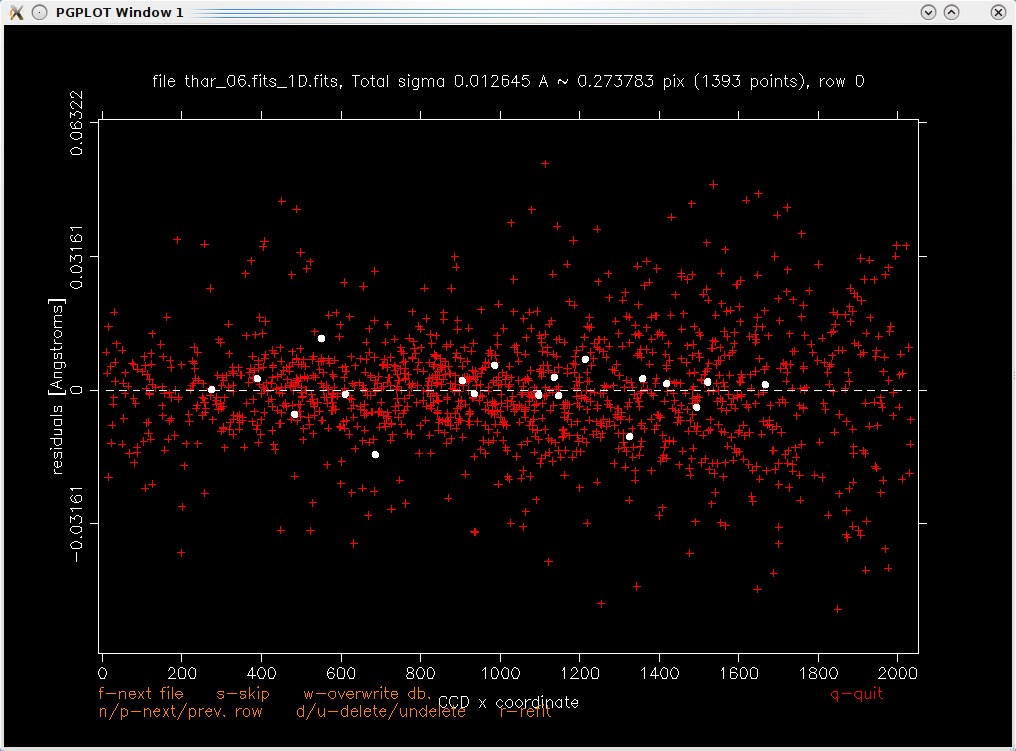Image resolution: width=1016 pixels, height=751 pixels.
Task: Select white point near x=1320 below zero
Action: coord(629,437)
